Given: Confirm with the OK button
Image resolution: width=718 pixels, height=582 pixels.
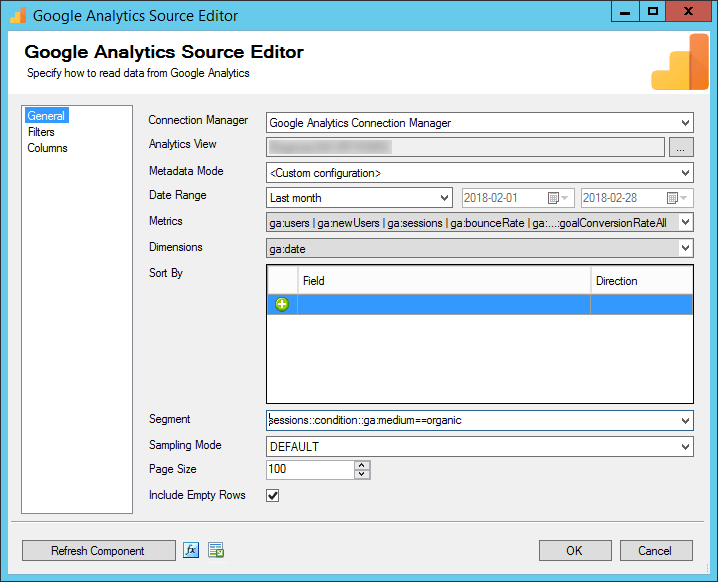Looking at the screenshot, I should tap(575, 550).
